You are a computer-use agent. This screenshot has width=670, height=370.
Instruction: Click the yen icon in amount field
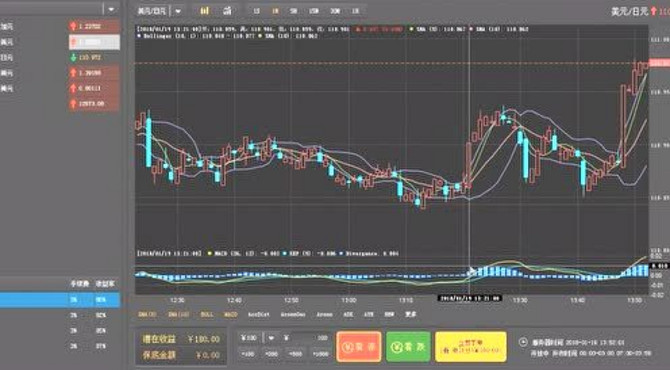click(286, 338)
